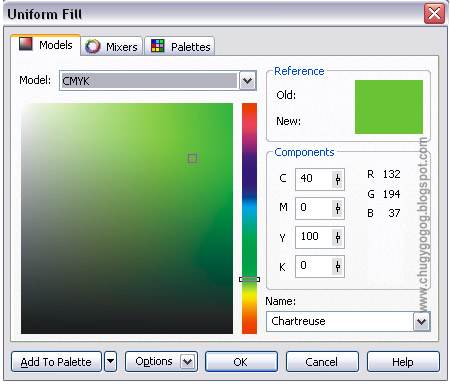The image size is (450, 384).
Task: Open the Model CMYK dropdown
Action: click(247, 81)
